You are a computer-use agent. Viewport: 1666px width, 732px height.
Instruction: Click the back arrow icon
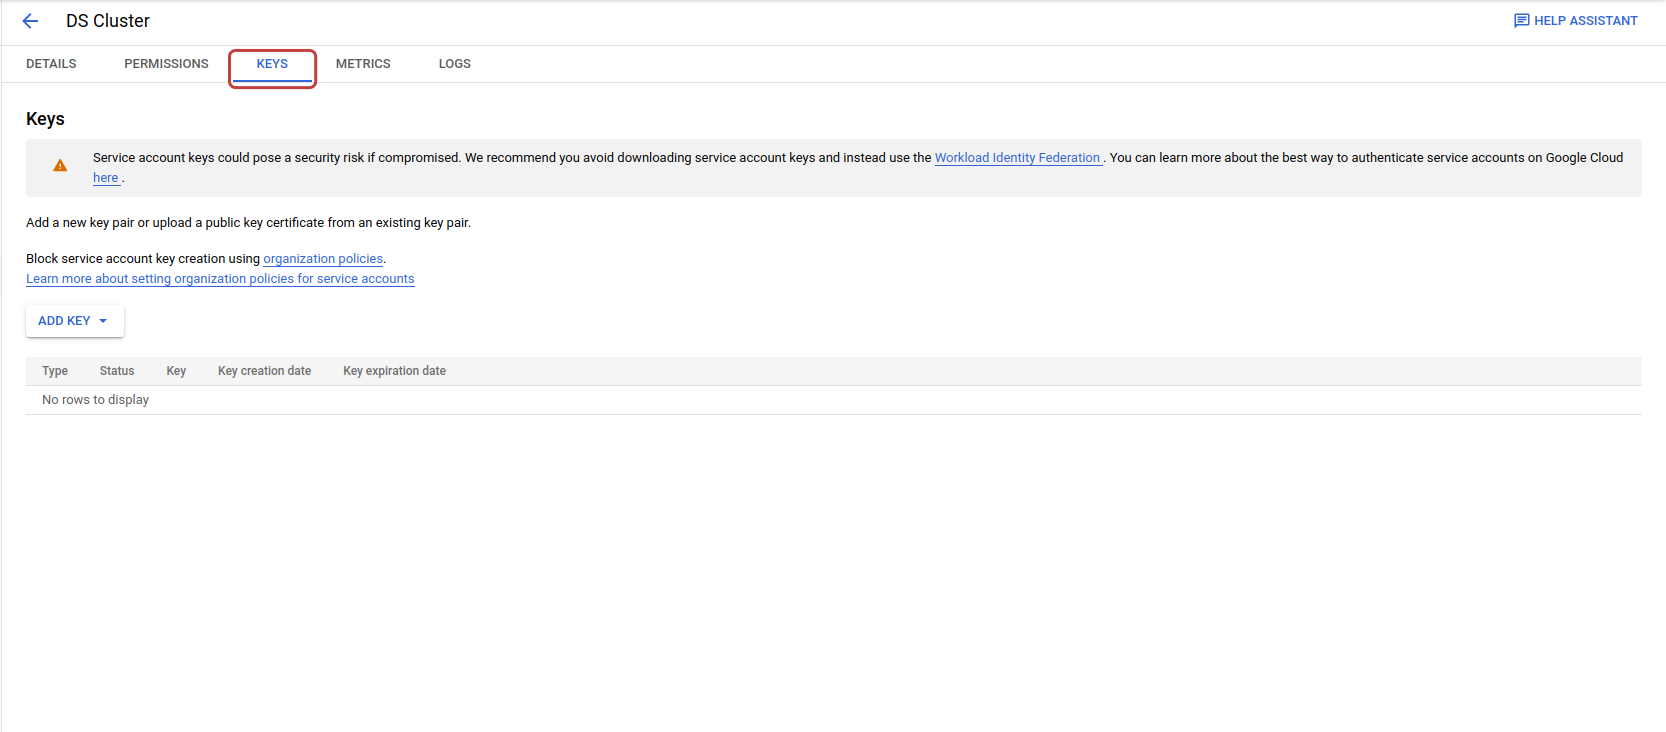click(30, 21)
